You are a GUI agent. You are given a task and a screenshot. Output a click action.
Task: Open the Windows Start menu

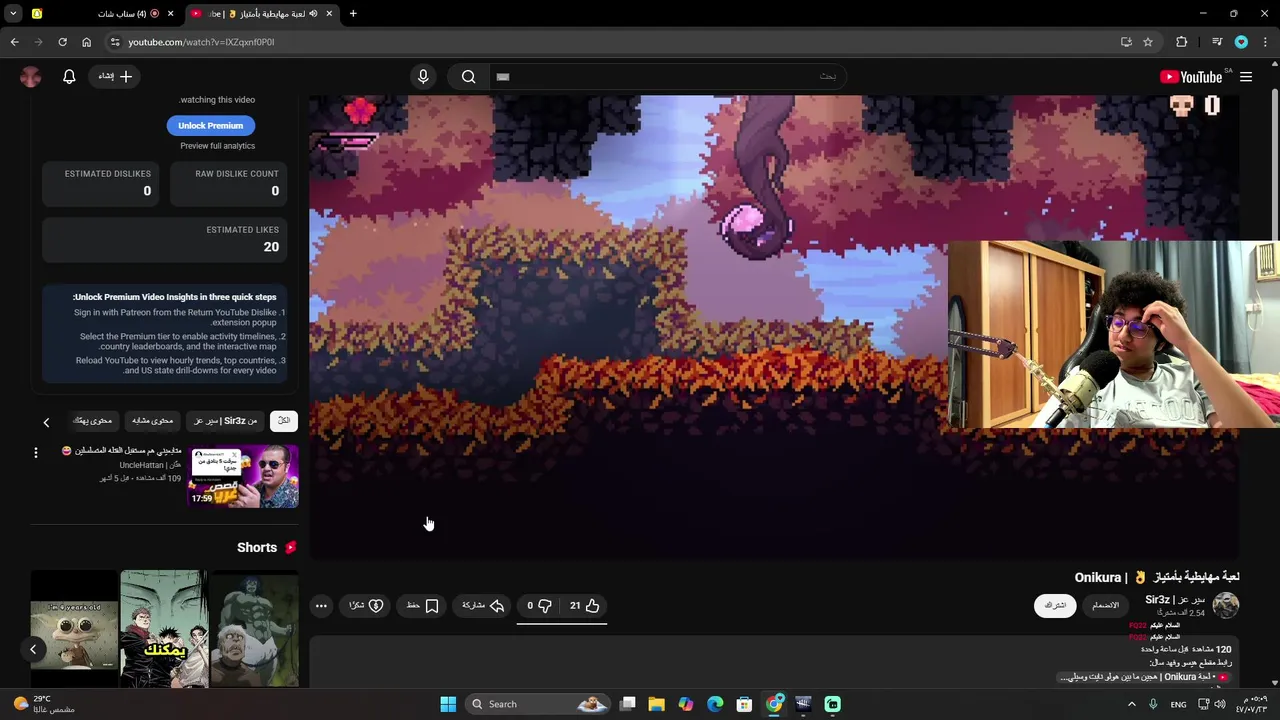(448, 704)
